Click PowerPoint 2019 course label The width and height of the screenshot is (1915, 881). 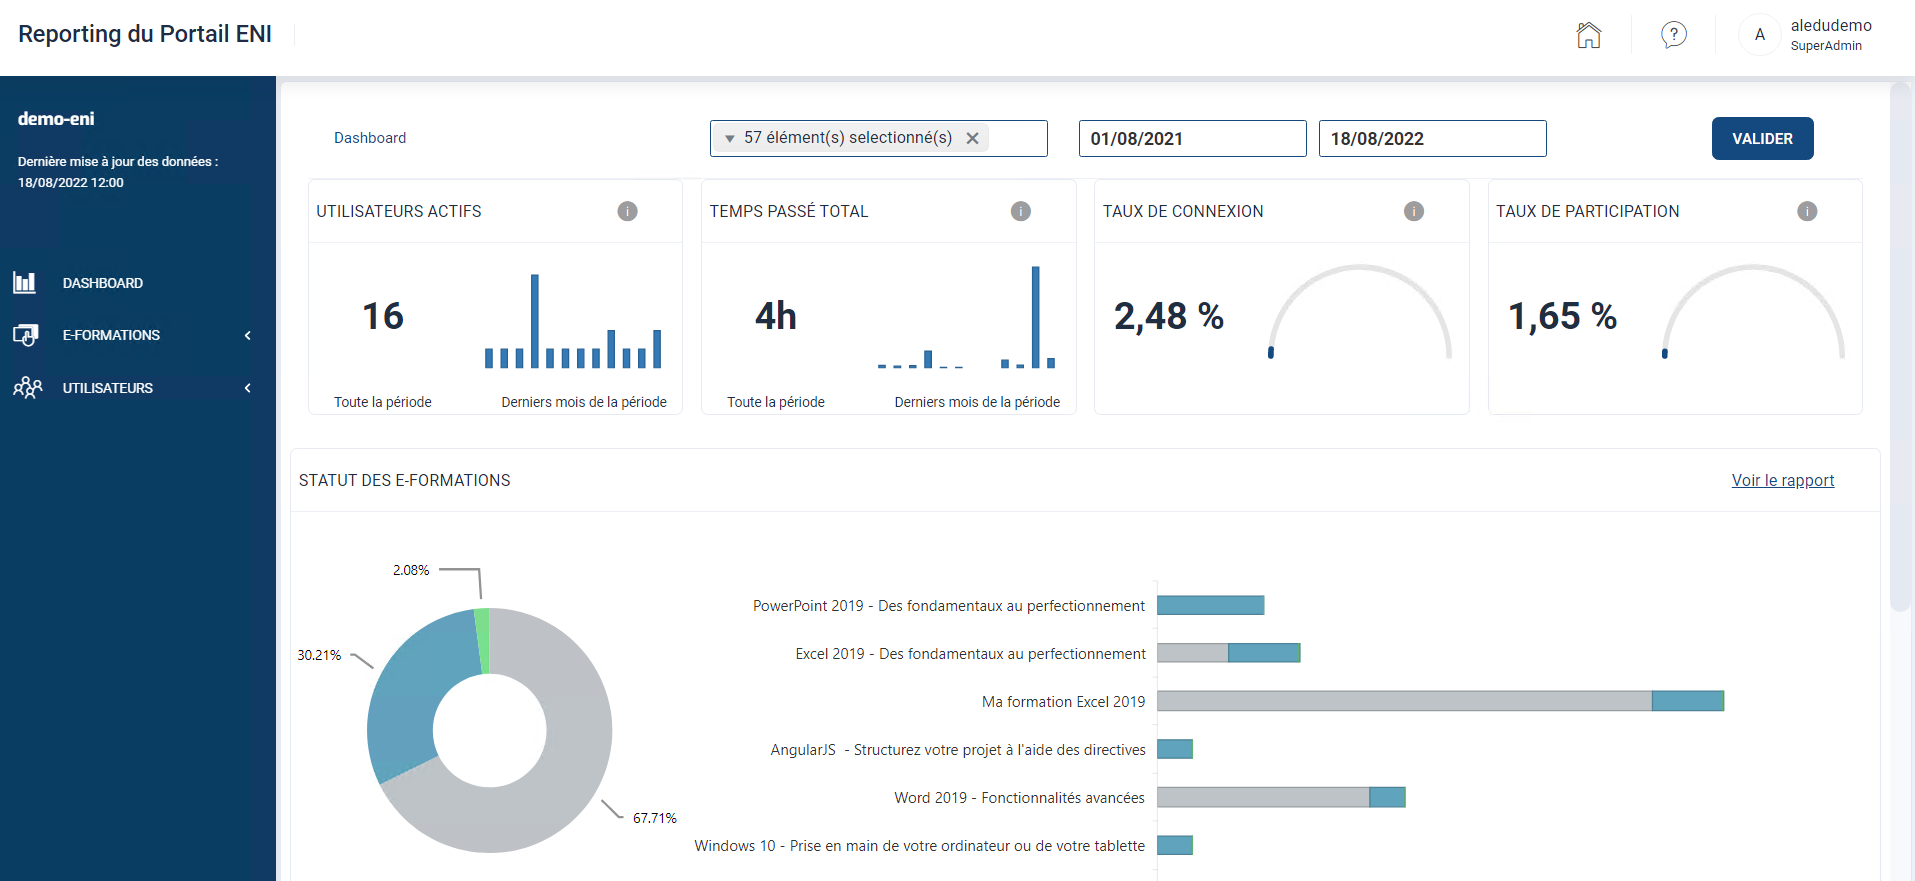pyautogui.click(x=949, y=606)
